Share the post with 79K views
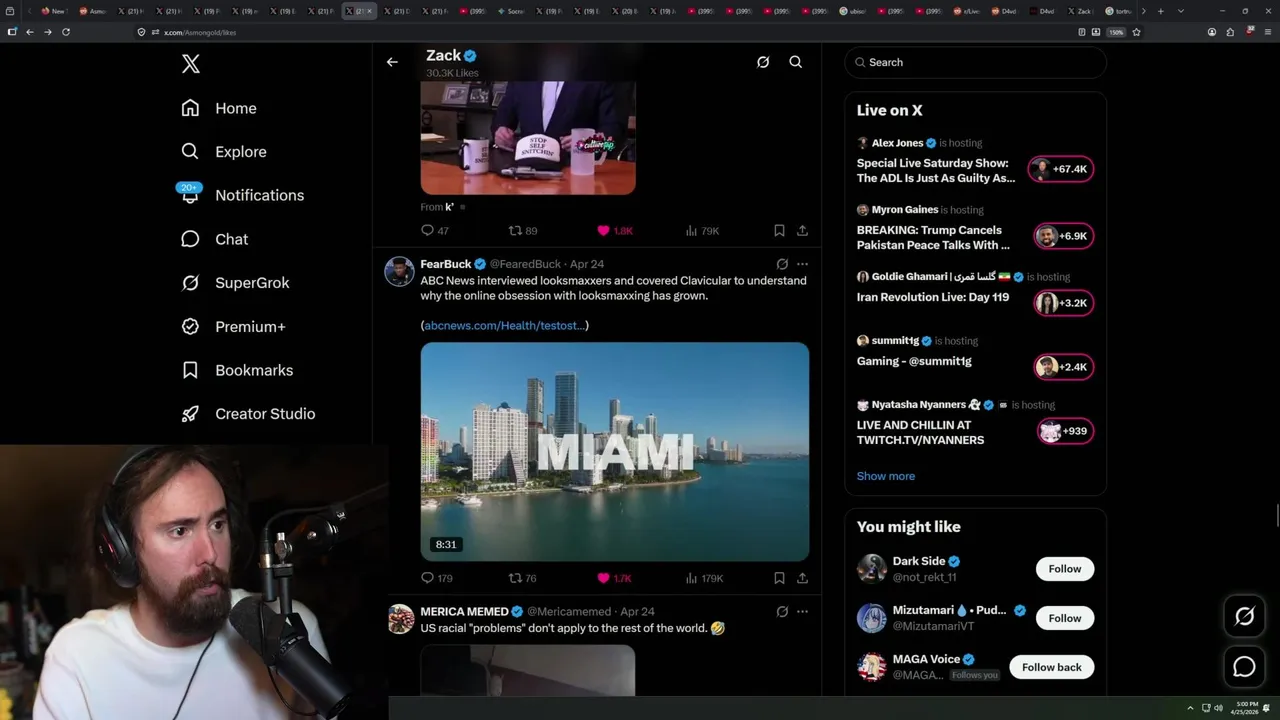The width and height of the screenshot is (1280, 720). tap(802, 231)
